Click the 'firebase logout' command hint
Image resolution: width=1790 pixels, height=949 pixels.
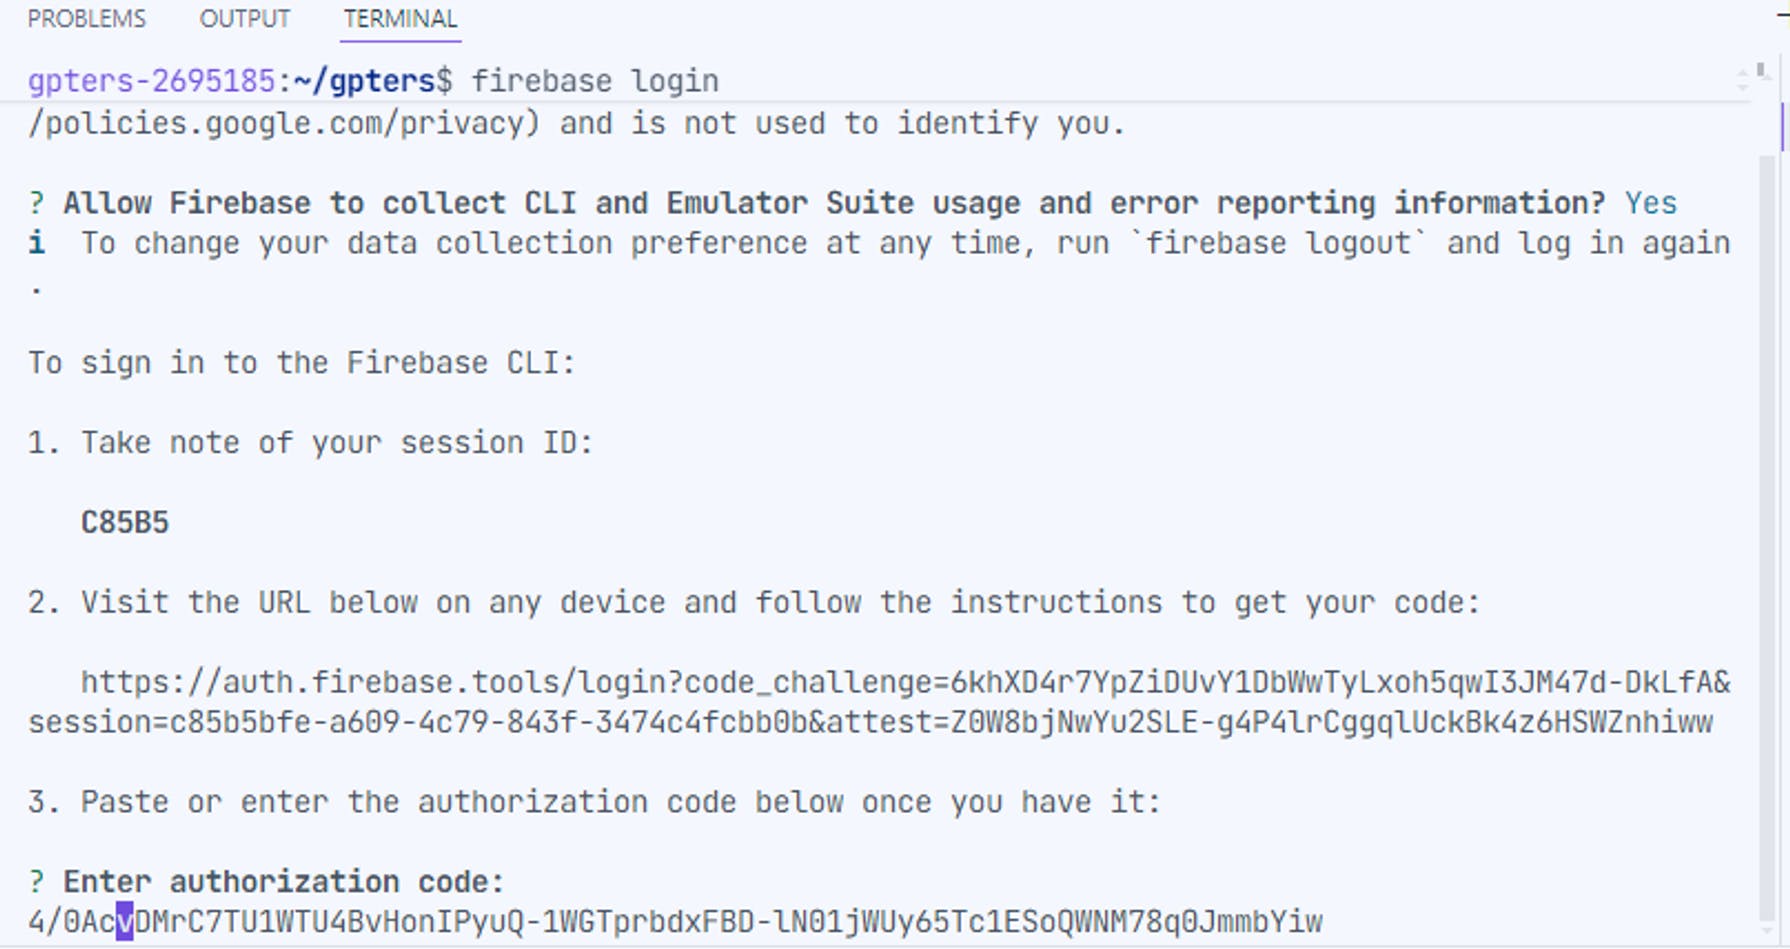[x=1278, y=243]
